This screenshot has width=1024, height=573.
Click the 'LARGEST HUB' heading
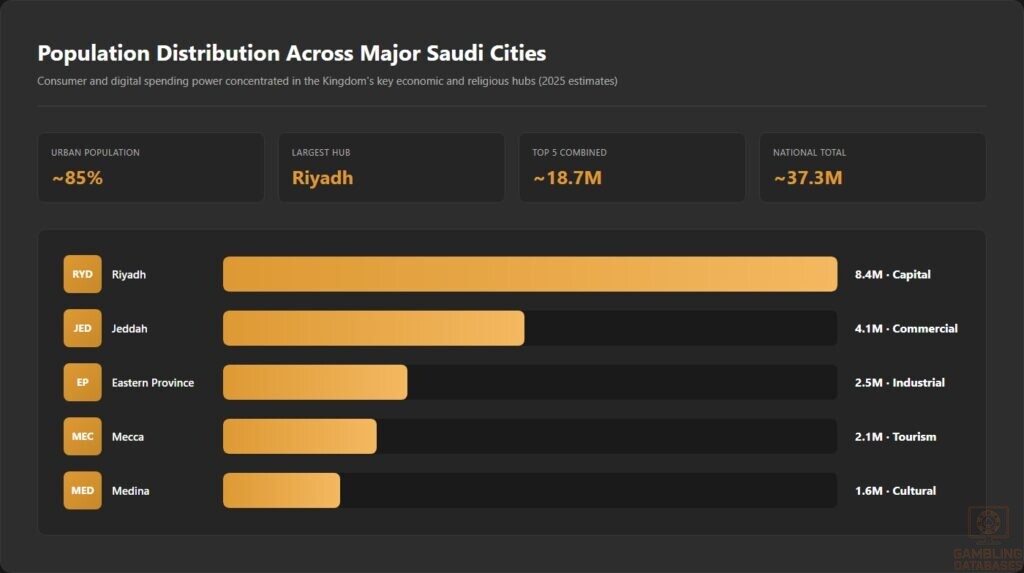pos(321,152)
